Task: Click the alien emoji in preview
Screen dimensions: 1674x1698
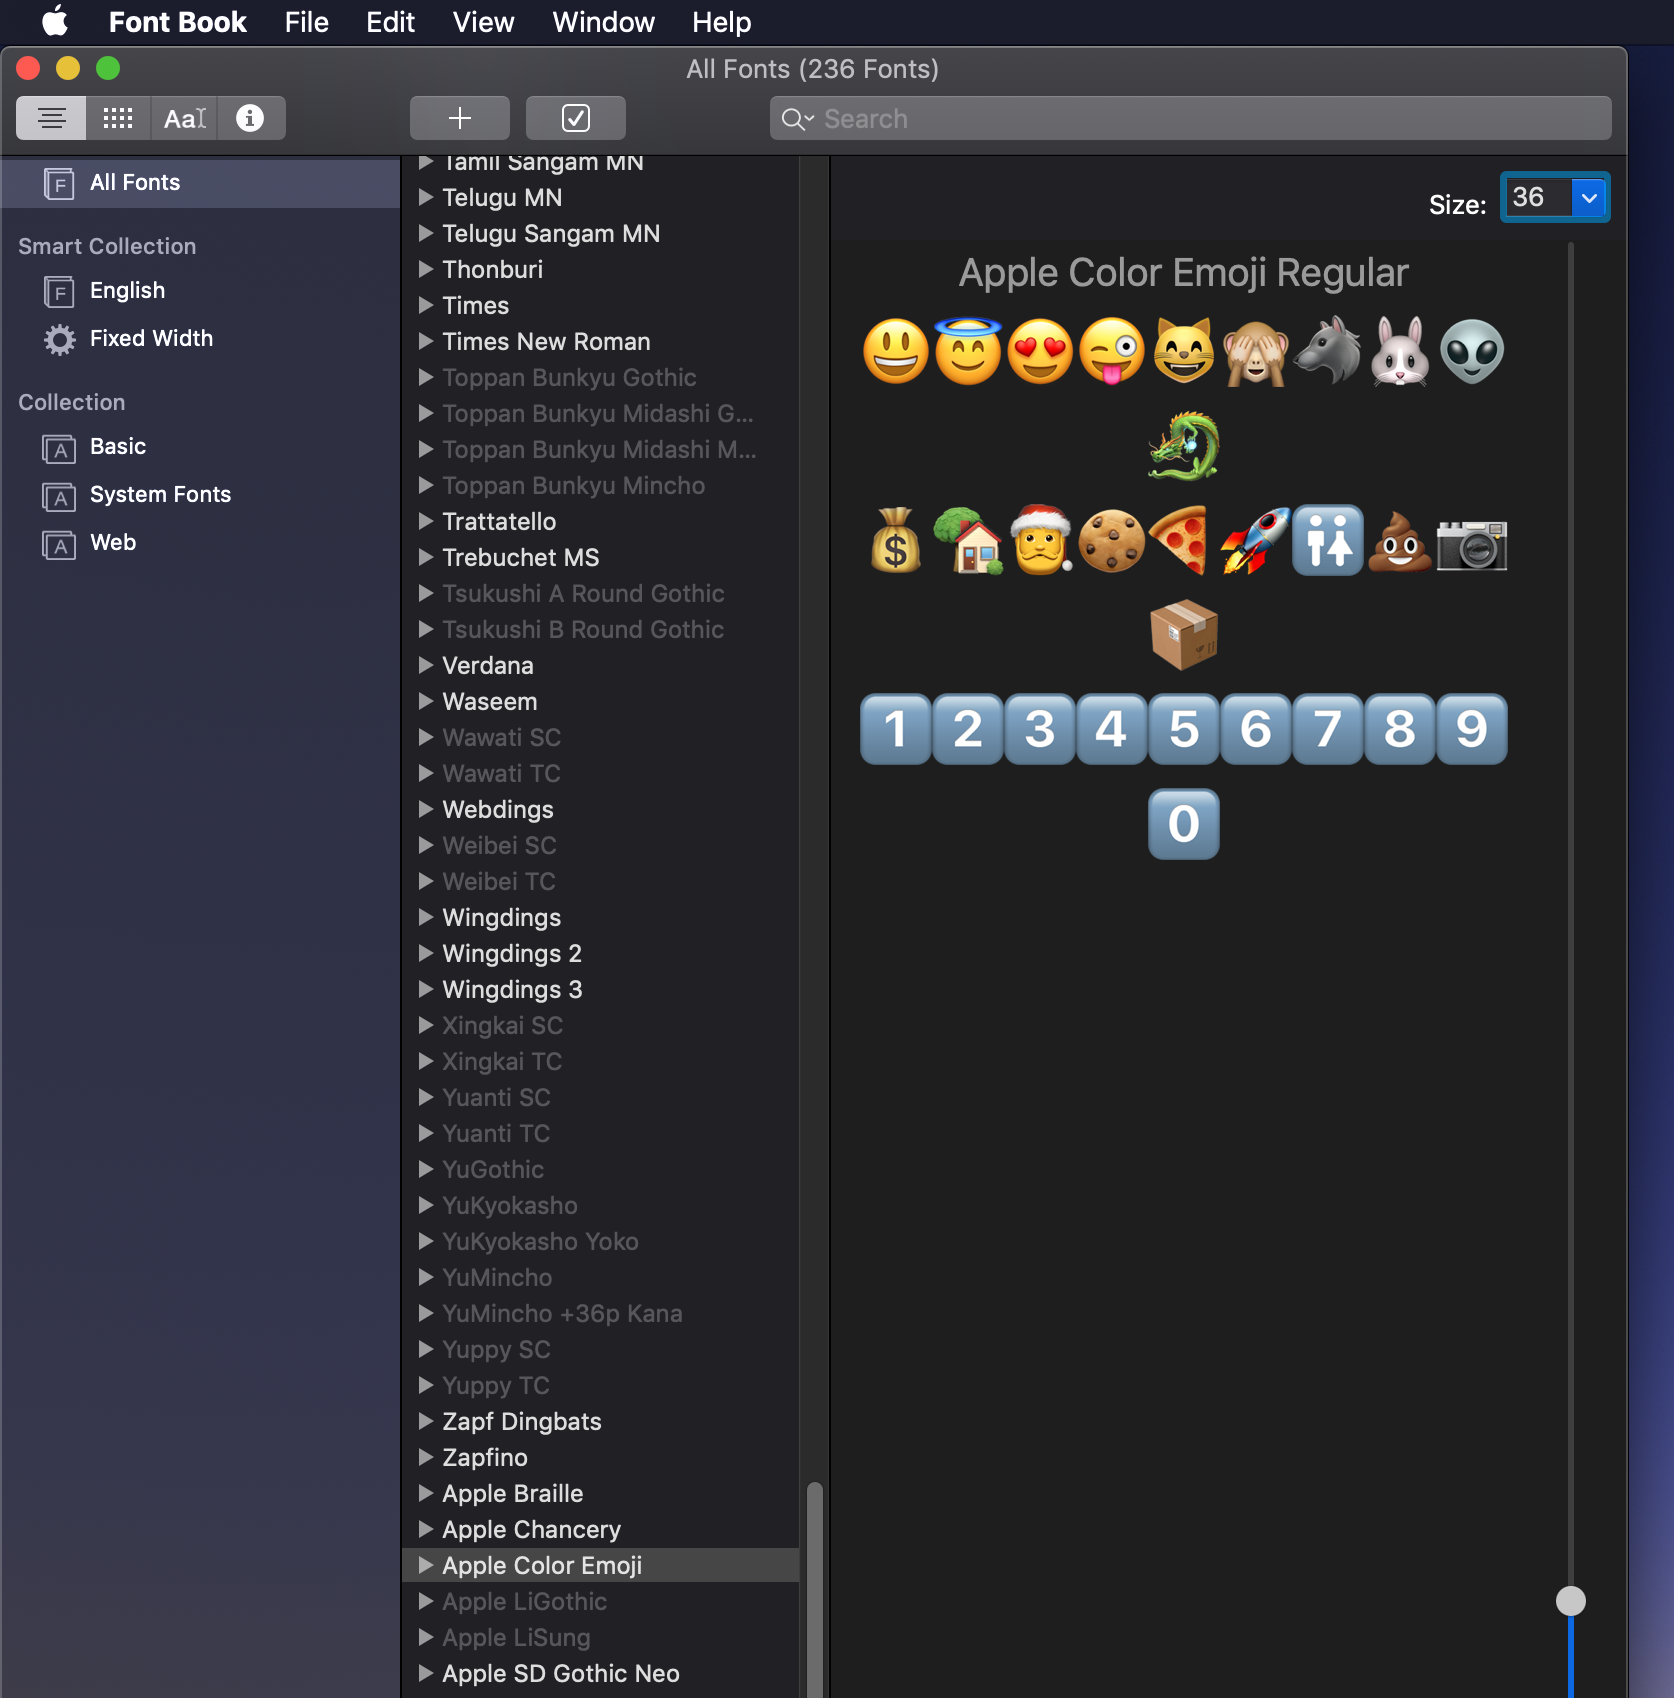Action: click(x=1472, y=351)
